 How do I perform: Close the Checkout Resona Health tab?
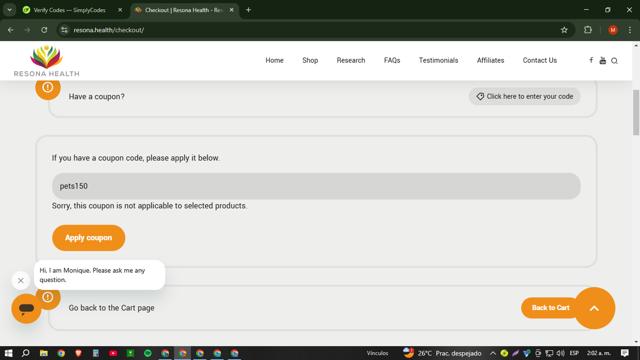point(231,10)
